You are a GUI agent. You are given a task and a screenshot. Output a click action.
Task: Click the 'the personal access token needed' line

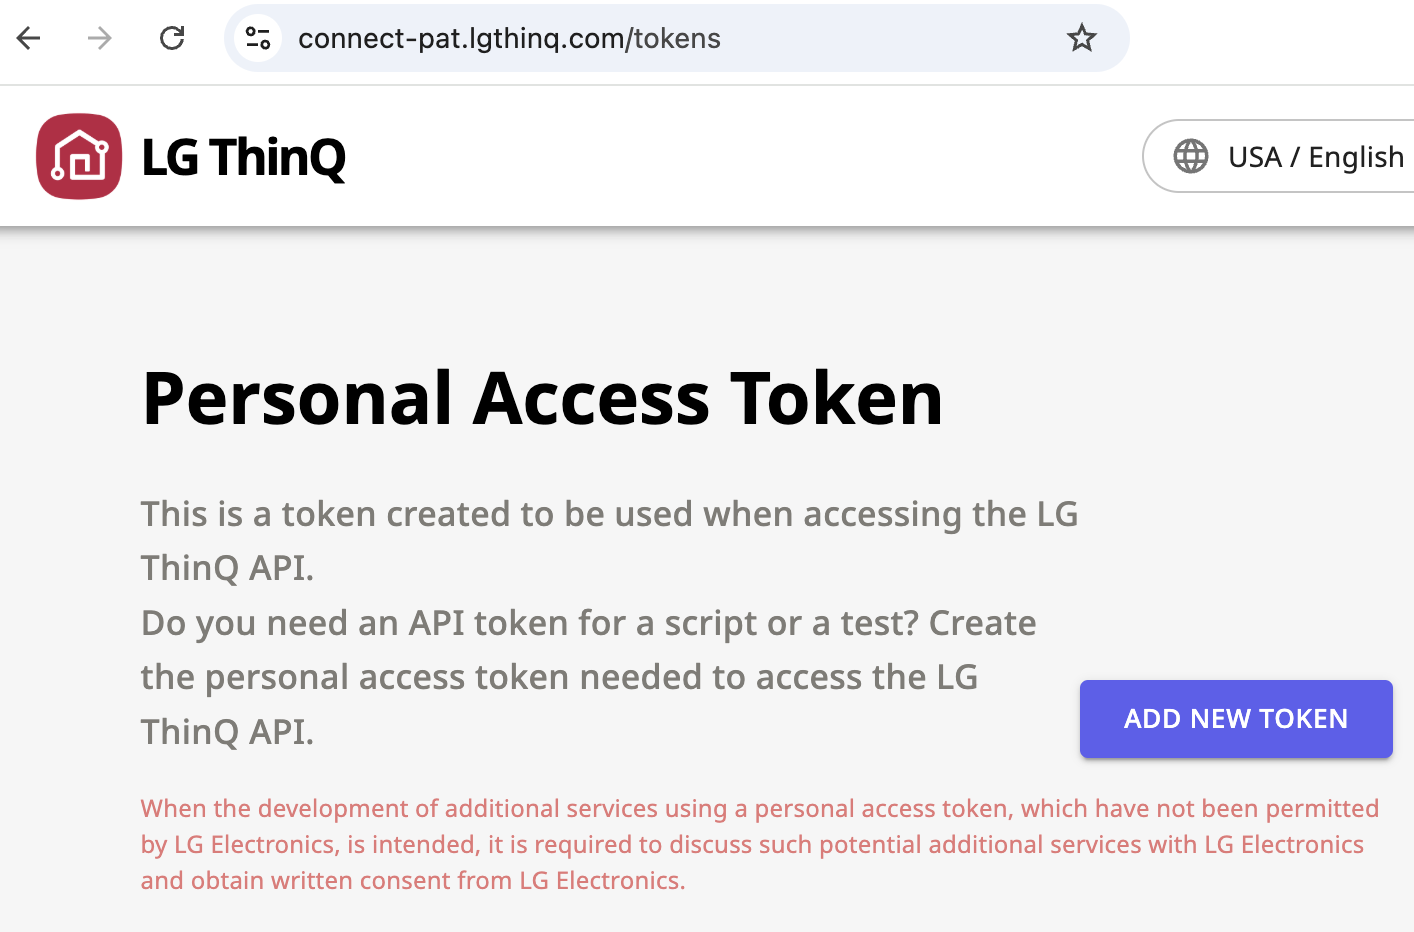558,677
